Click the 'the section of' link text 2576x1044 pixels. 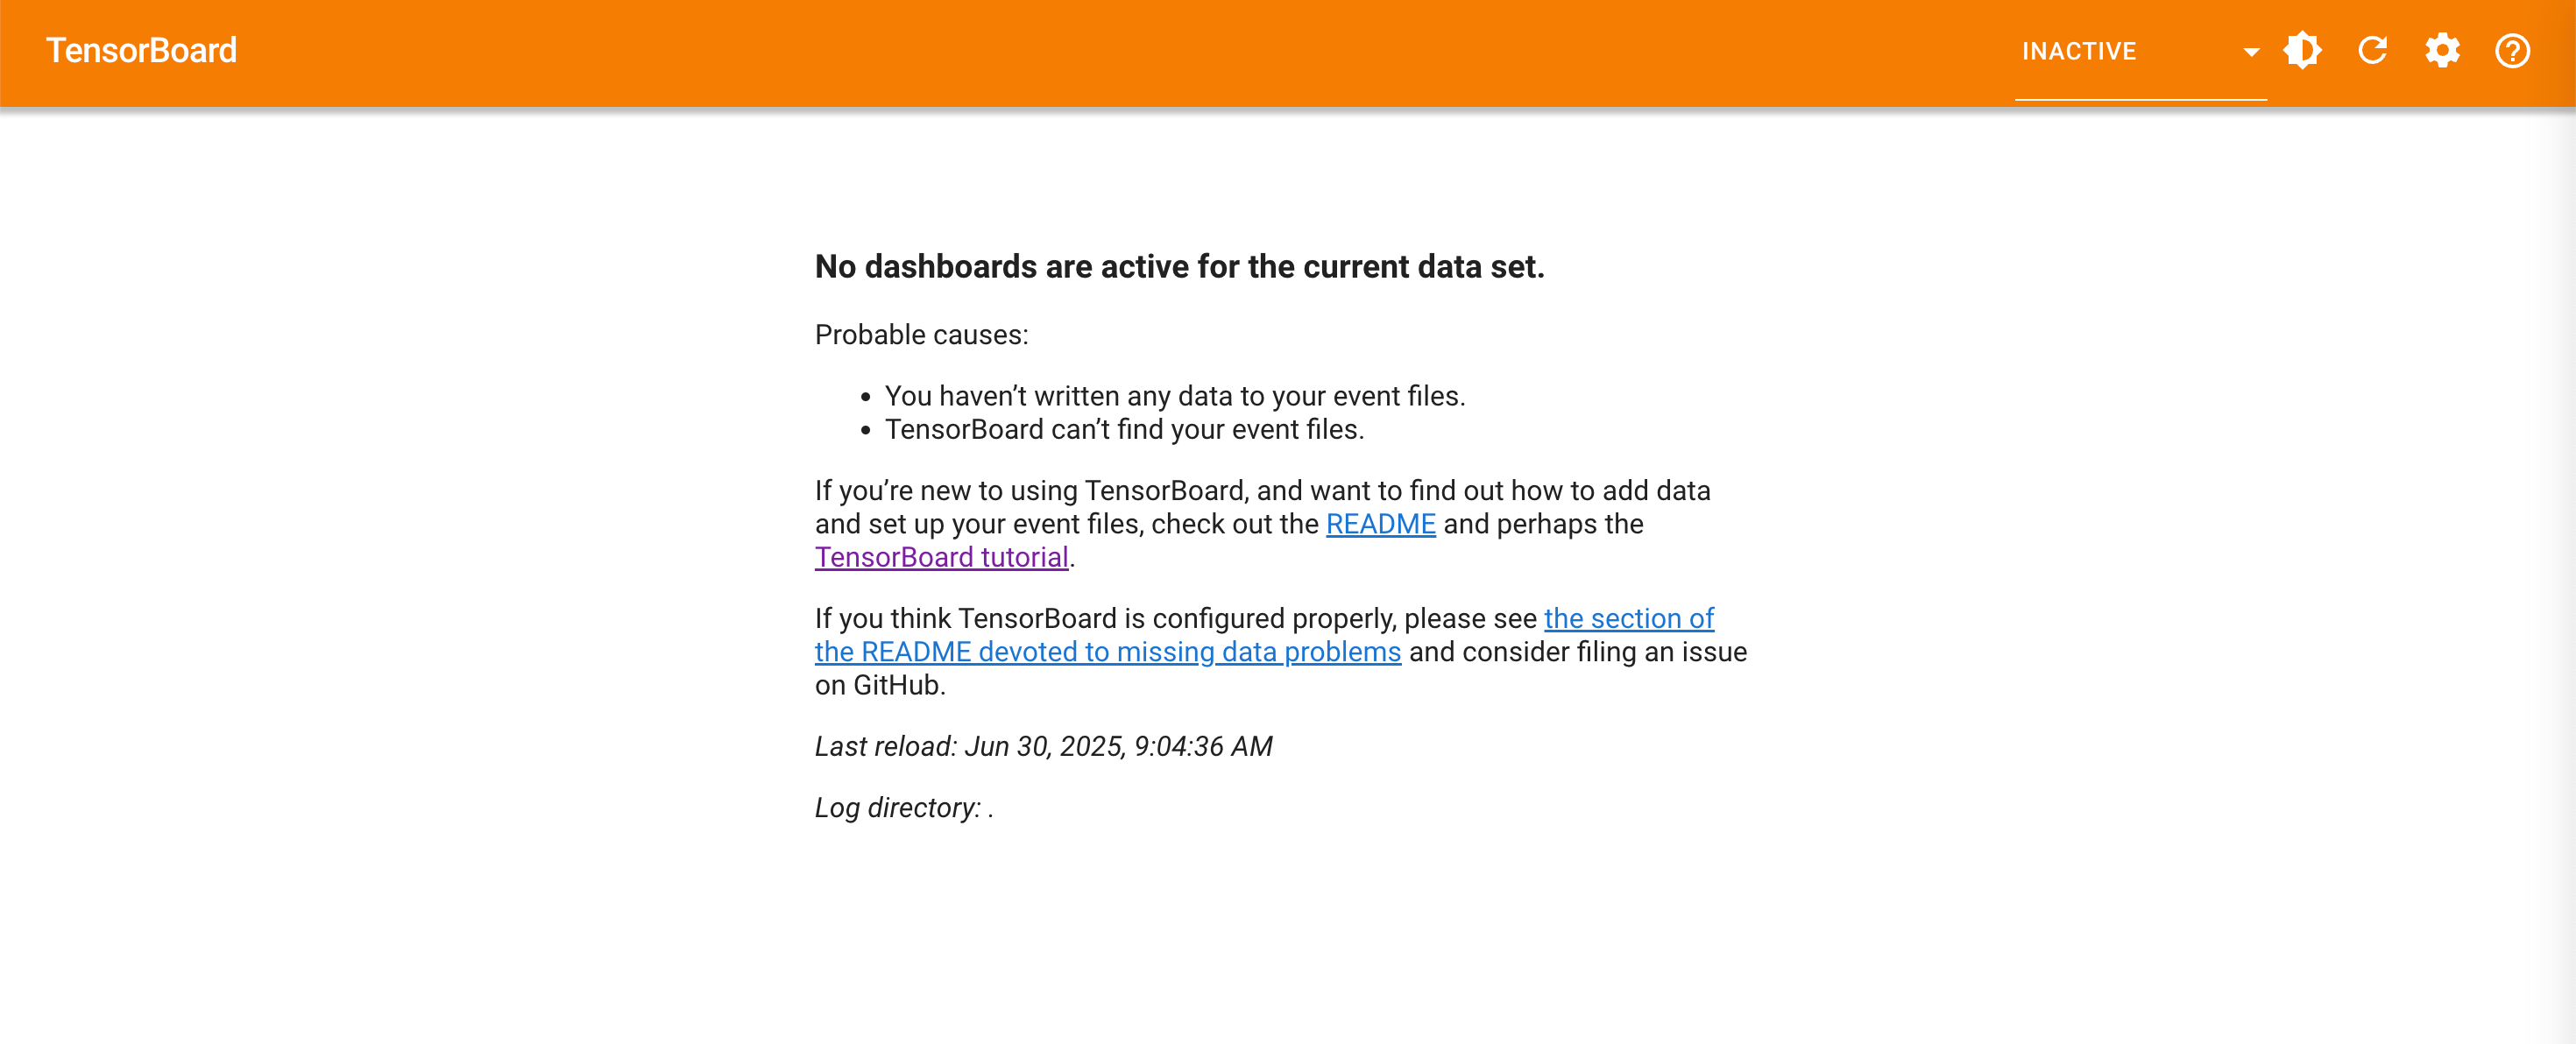click(x=1628, y=619)
